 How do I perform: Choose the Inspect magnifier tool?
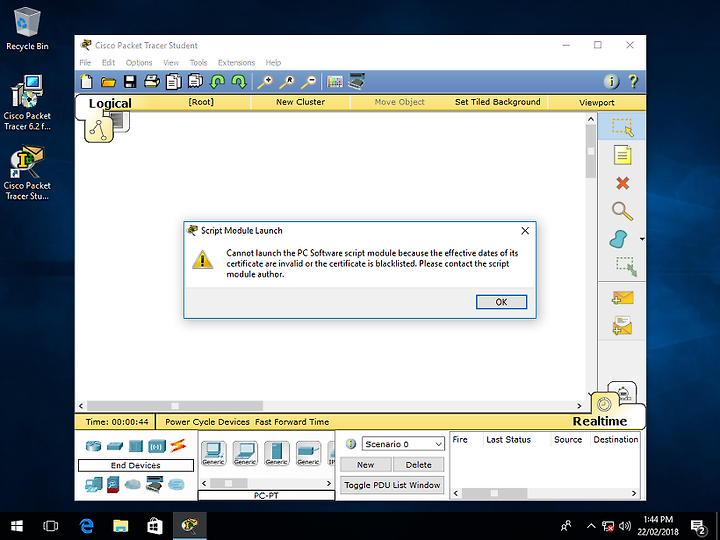pos(622,211)
